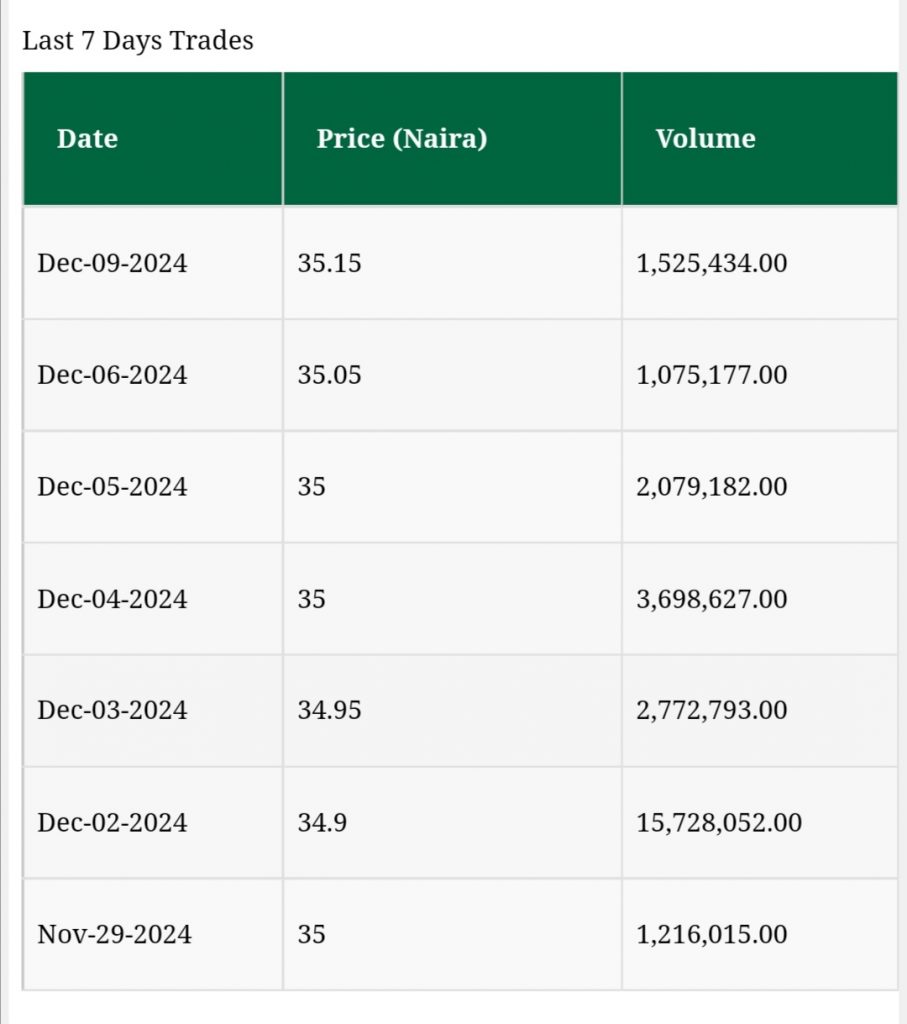Viewport: 907px width, 1024px height.
Task: Select the Nov-29-2024 date cell
Action: point(114,934)
